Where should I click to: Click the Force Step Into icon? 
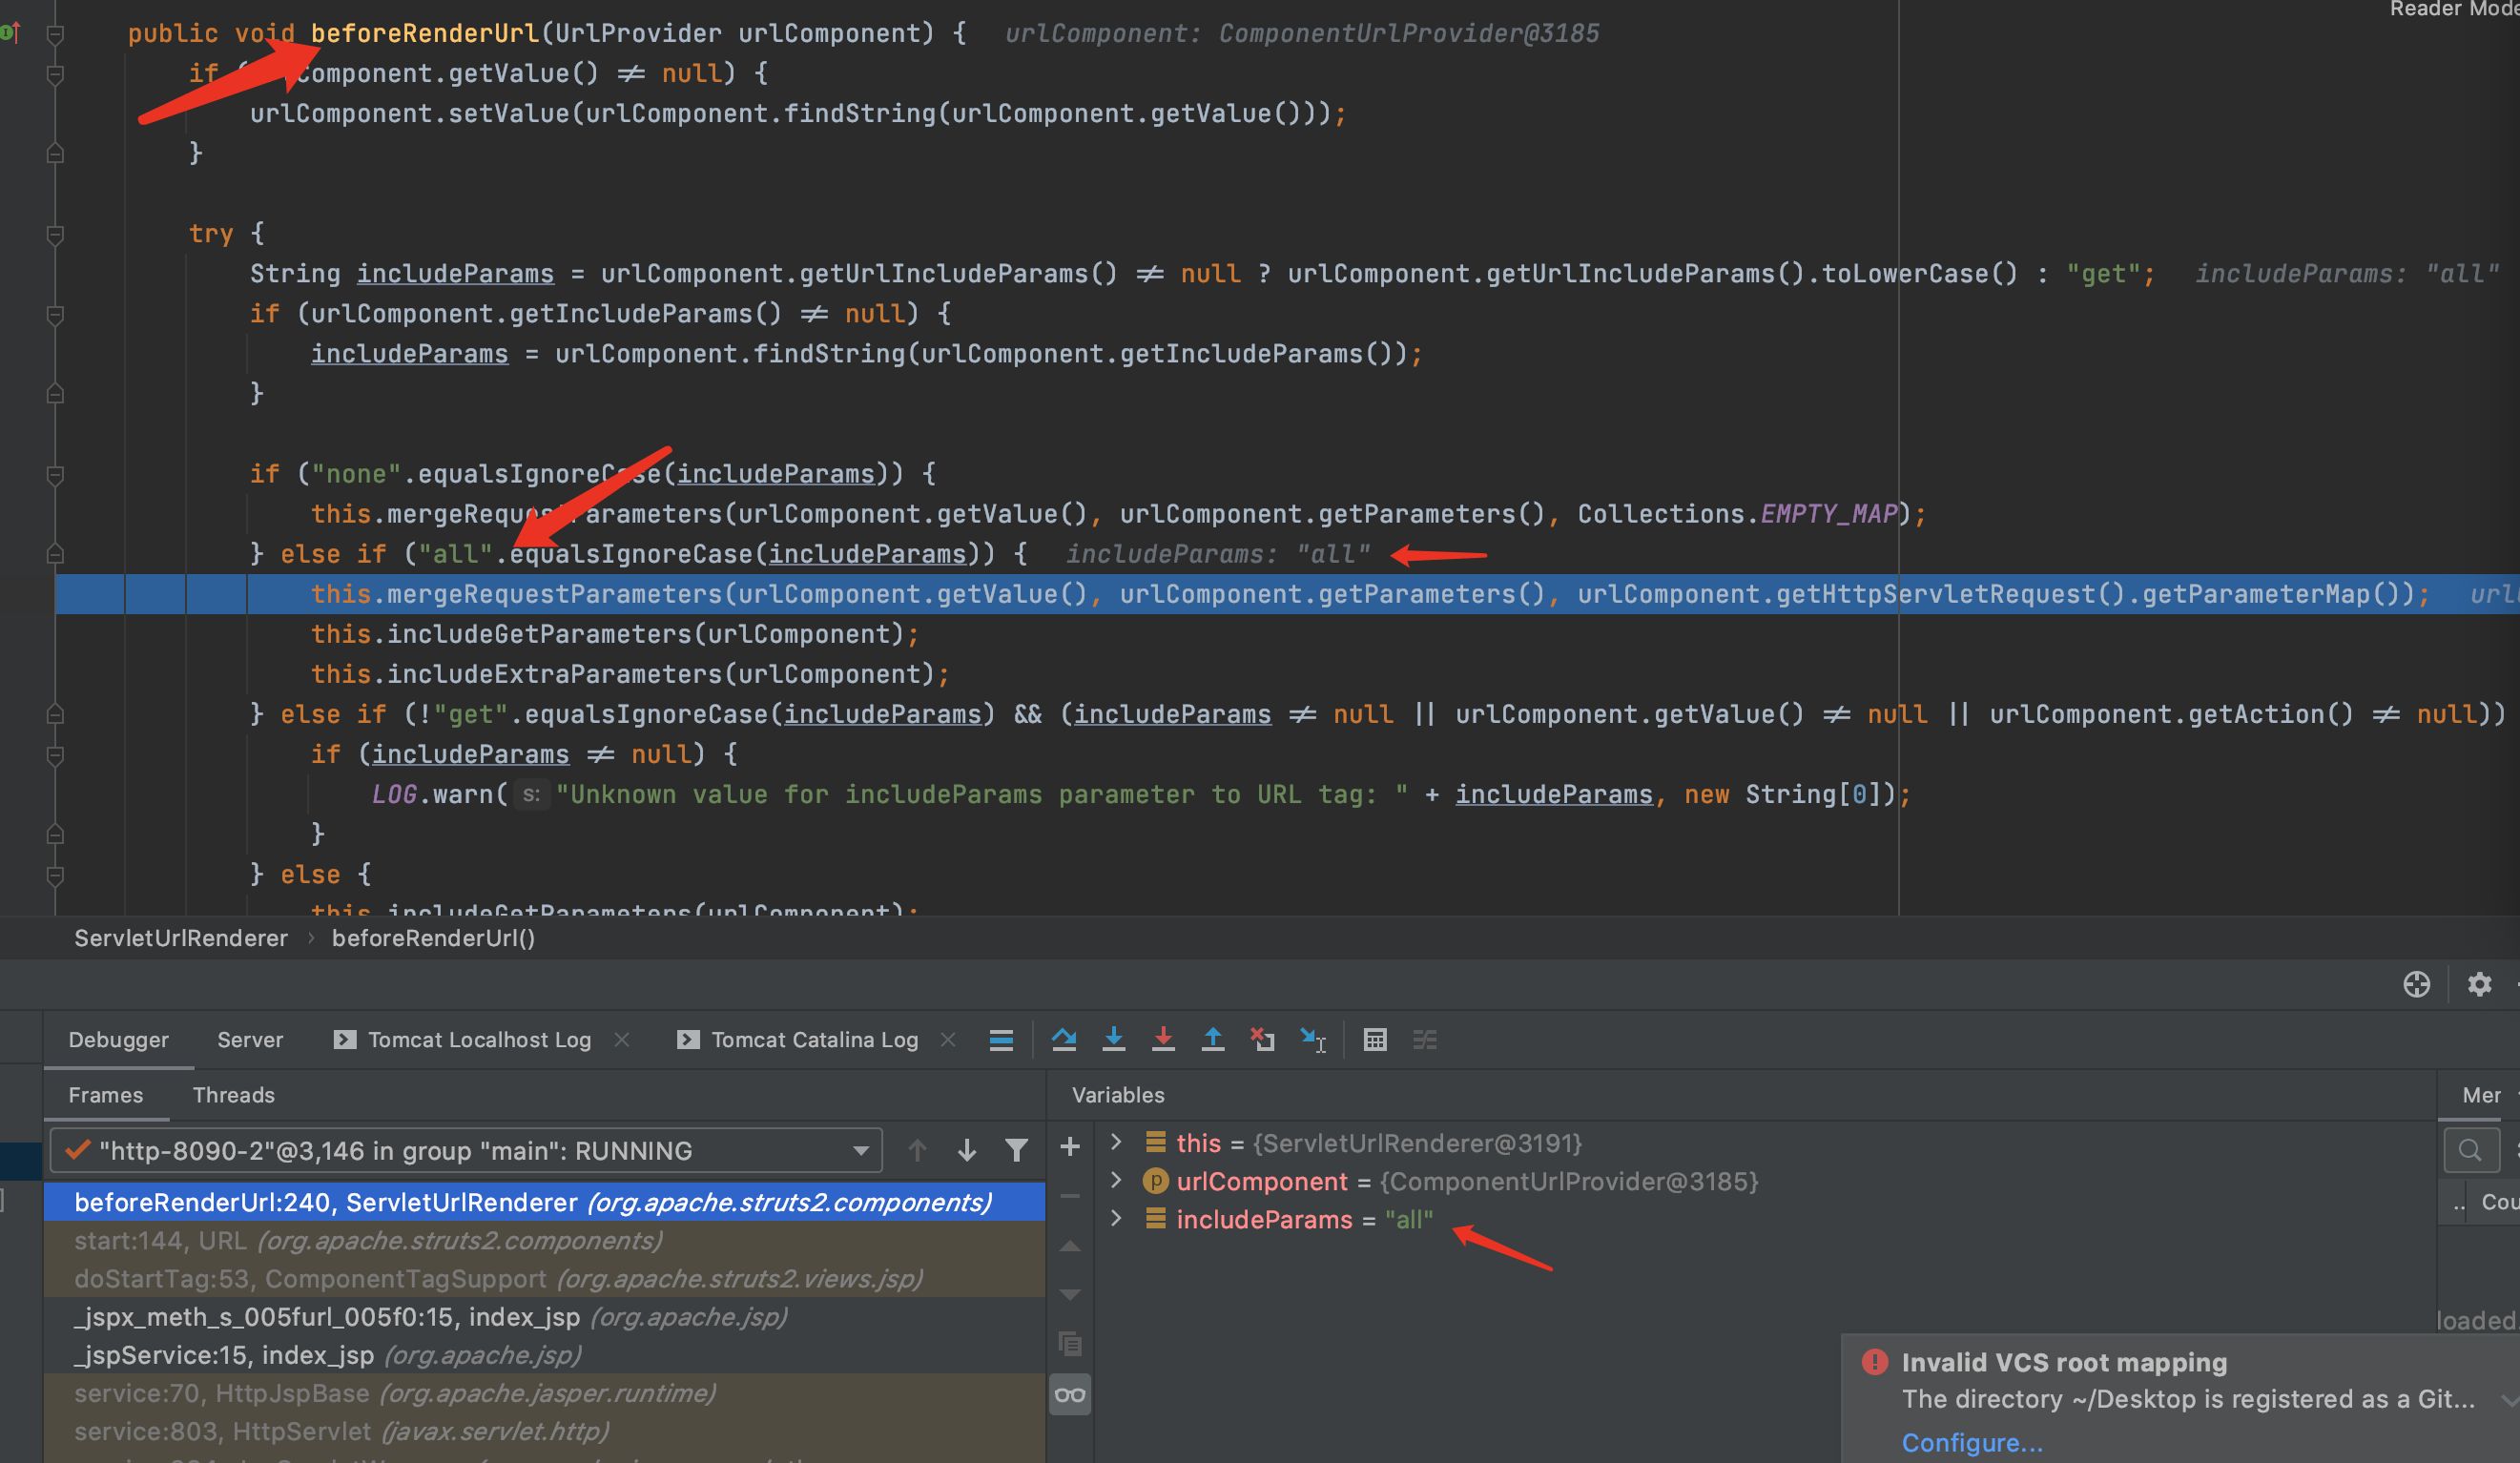1163,1040
